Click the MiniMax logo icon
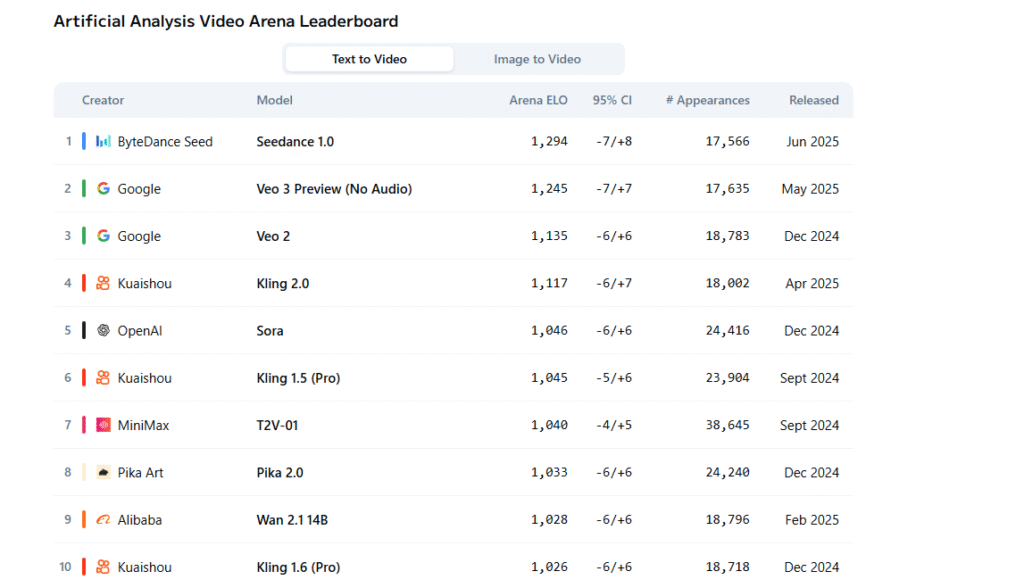 [x=103, y=425]
